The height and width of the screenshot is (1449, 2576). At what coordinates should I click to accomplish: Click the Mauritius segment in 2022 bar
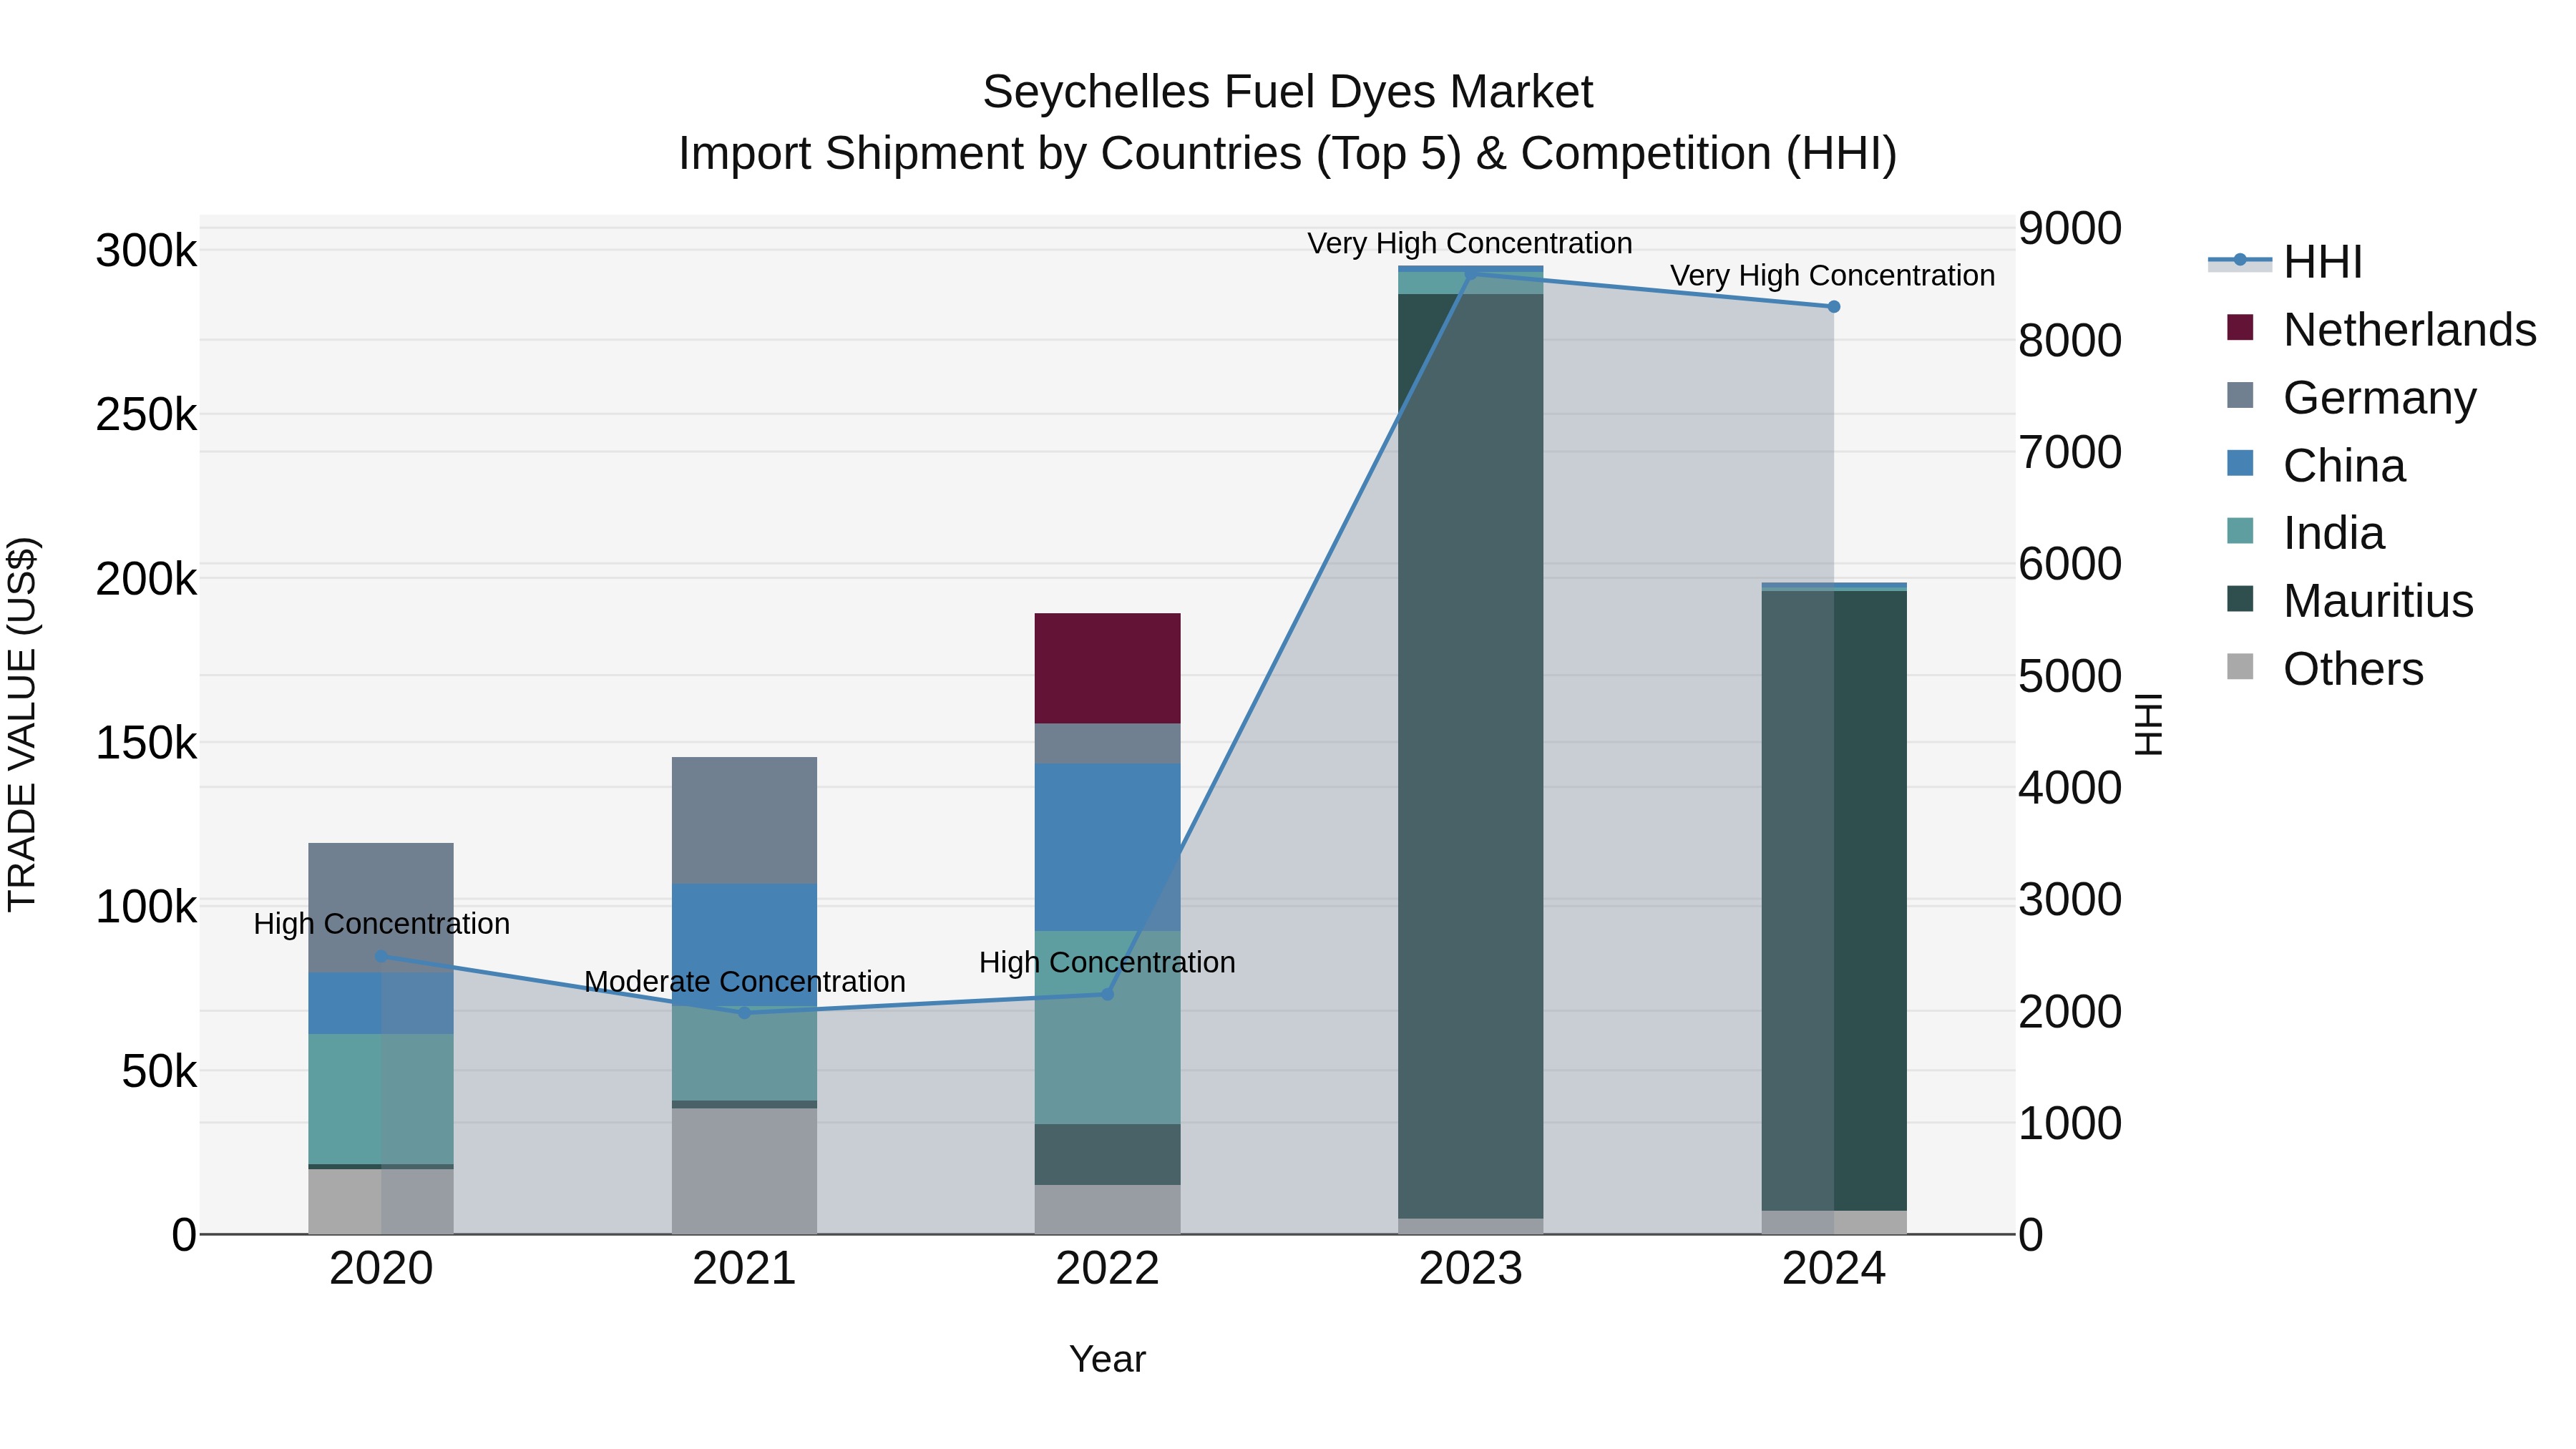coord(1107,1154)
